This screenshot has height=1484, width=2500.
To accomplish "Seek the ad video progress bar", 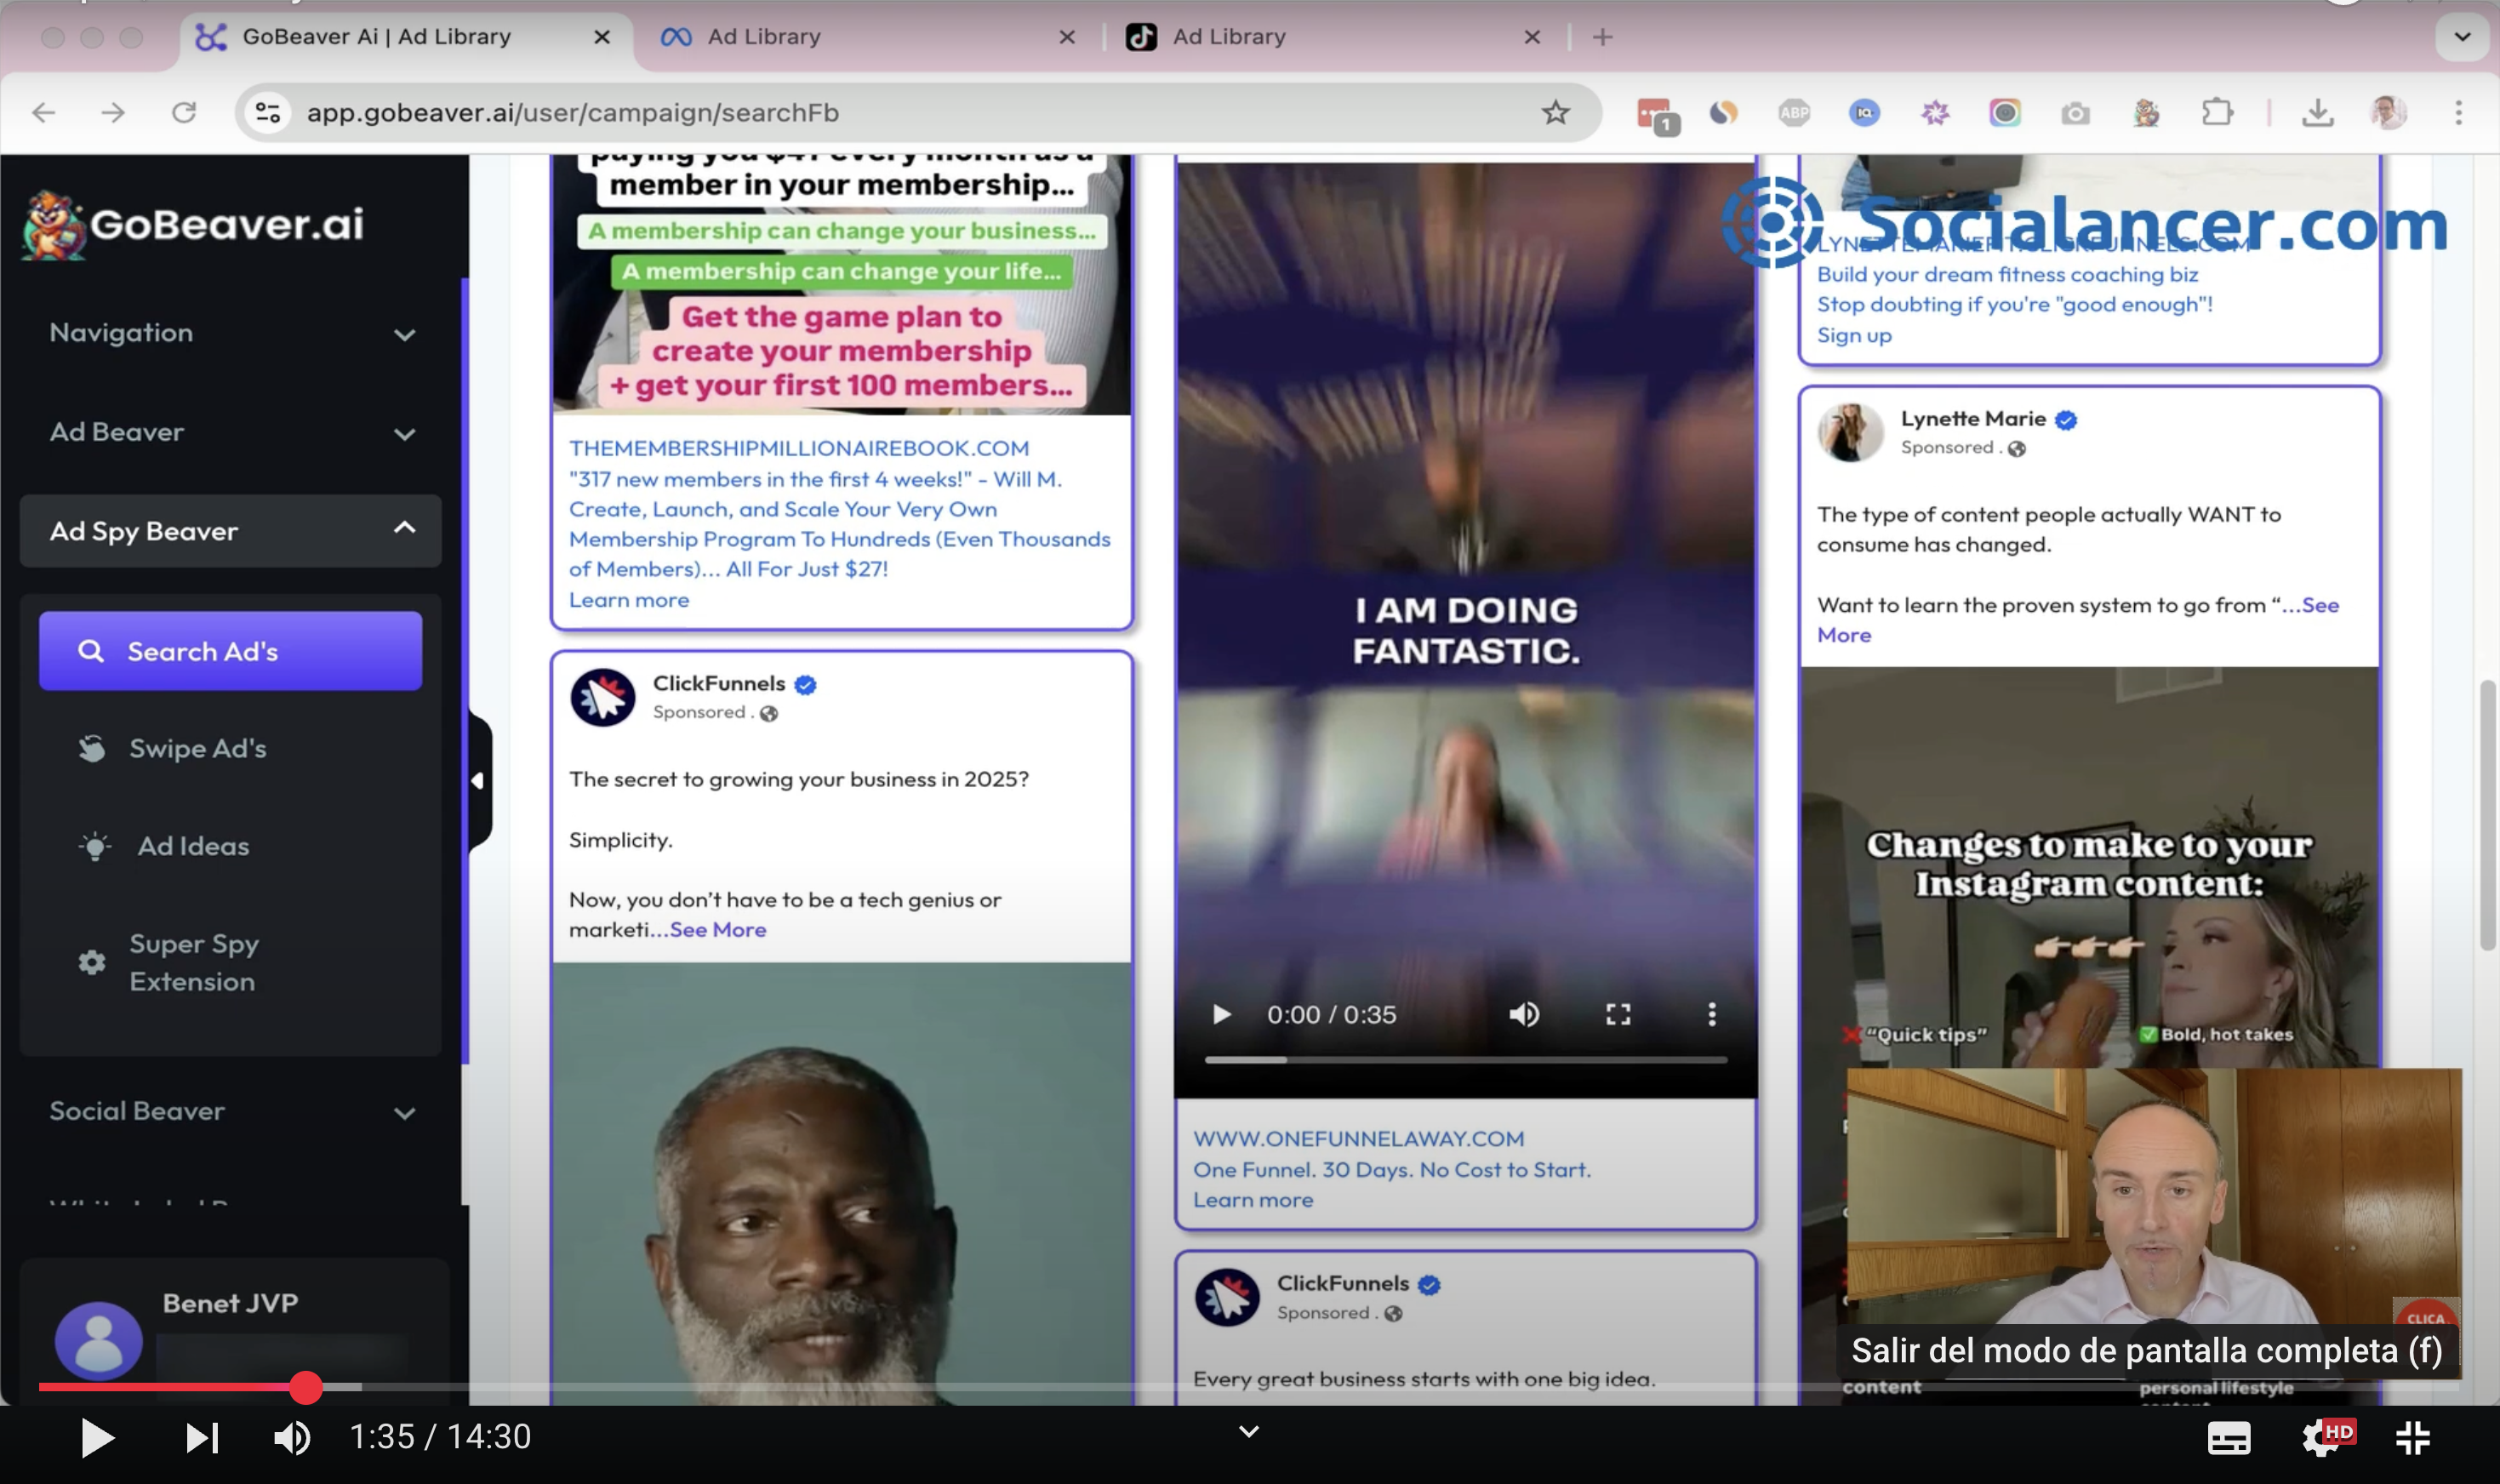I will (1466, 1059).
